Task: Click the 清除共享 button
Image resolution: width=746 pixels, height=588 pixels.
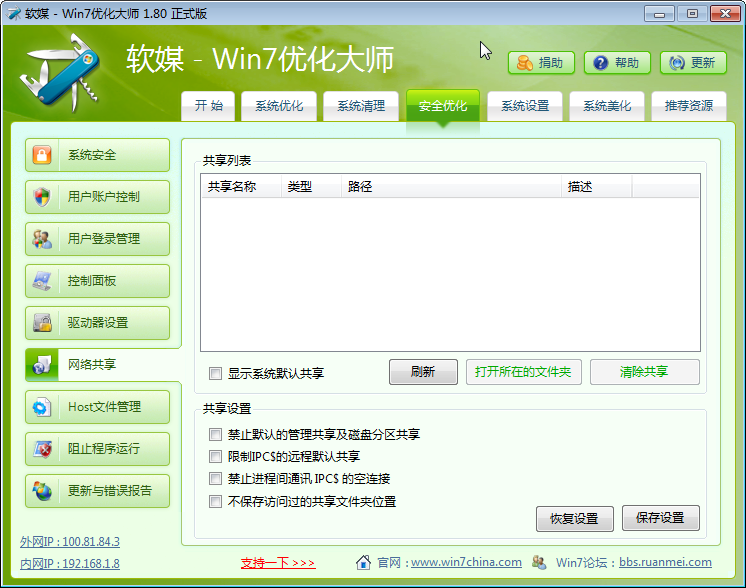Action: (645, 372)
